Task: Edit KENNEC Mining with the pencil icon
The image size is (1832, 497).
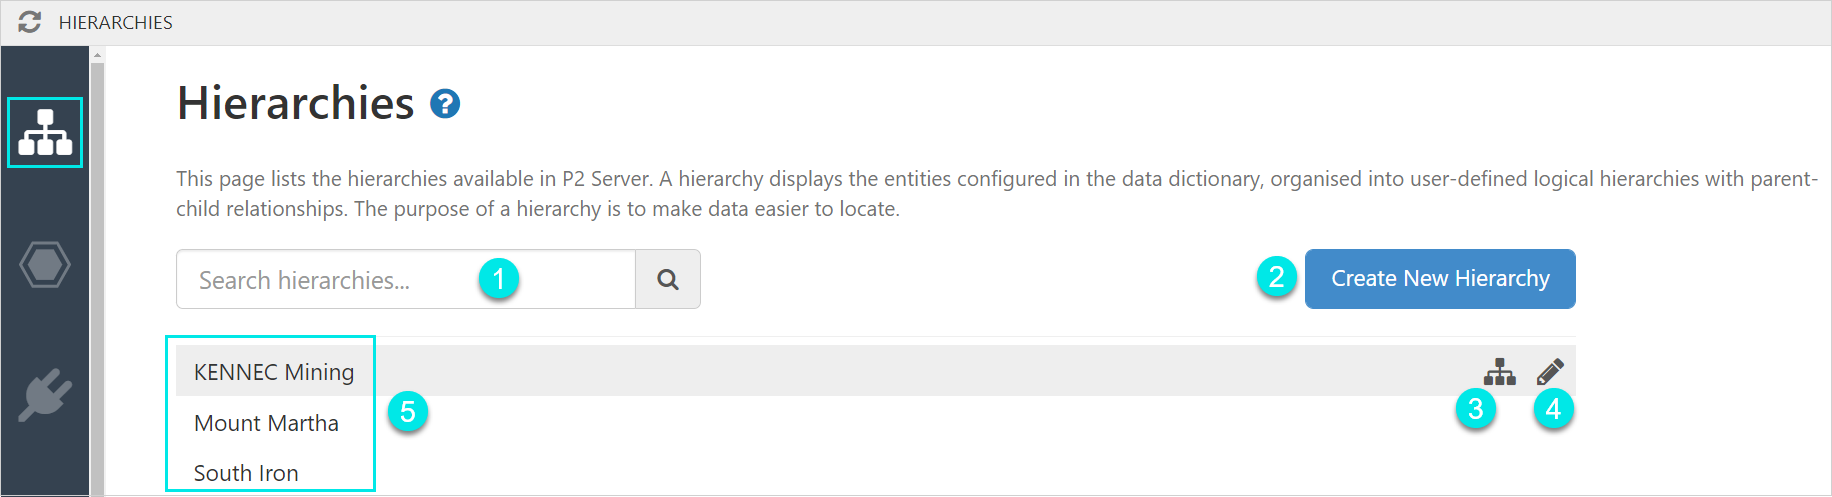Action: pos(1550,372)
